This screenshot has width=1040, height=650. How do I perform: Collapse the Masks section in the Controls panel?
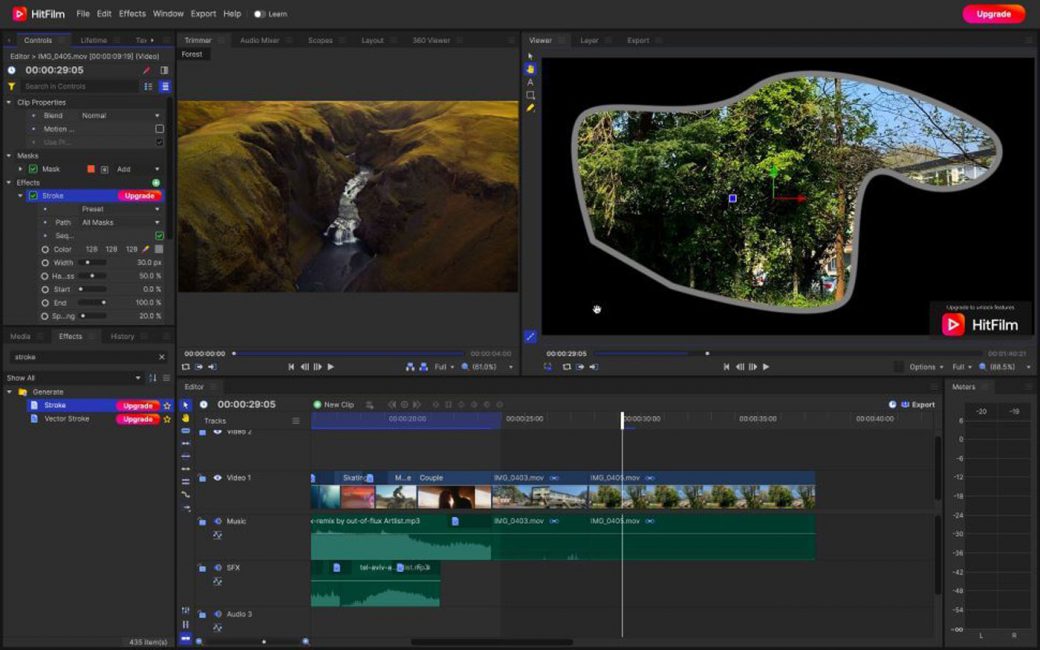(x=8, y=156)
